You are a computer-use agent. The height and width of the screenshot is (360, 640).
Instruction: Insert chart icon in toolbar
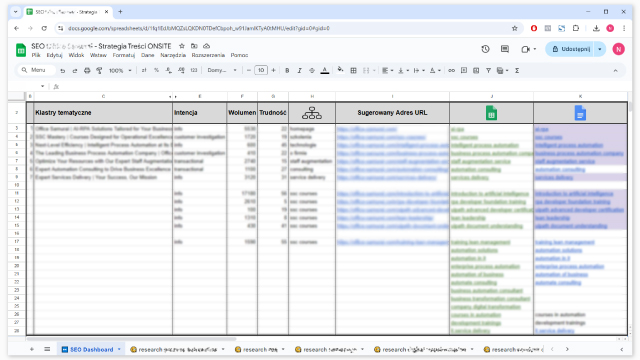click(476, 70)
